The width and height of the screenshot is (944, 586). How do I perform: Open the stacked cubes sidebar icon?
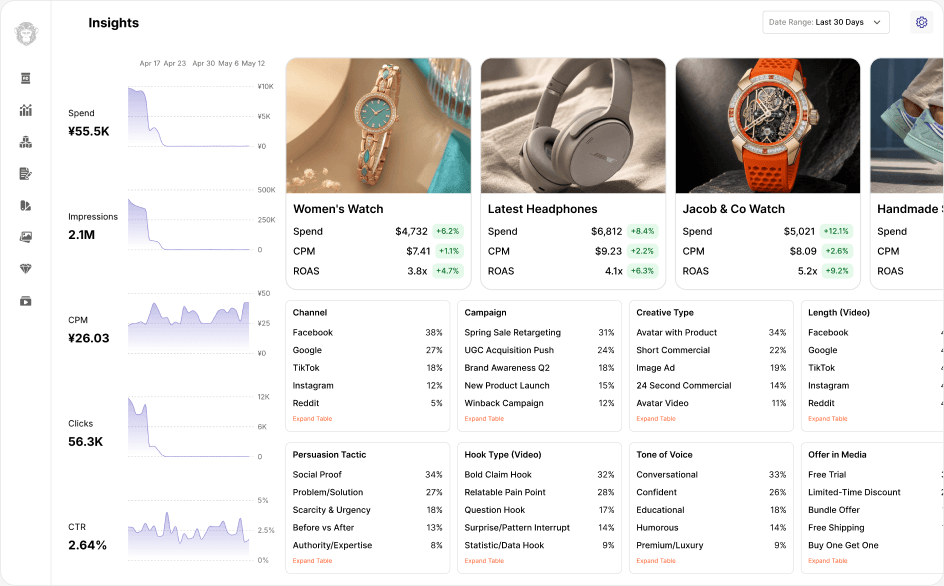(x=25, y=142)
